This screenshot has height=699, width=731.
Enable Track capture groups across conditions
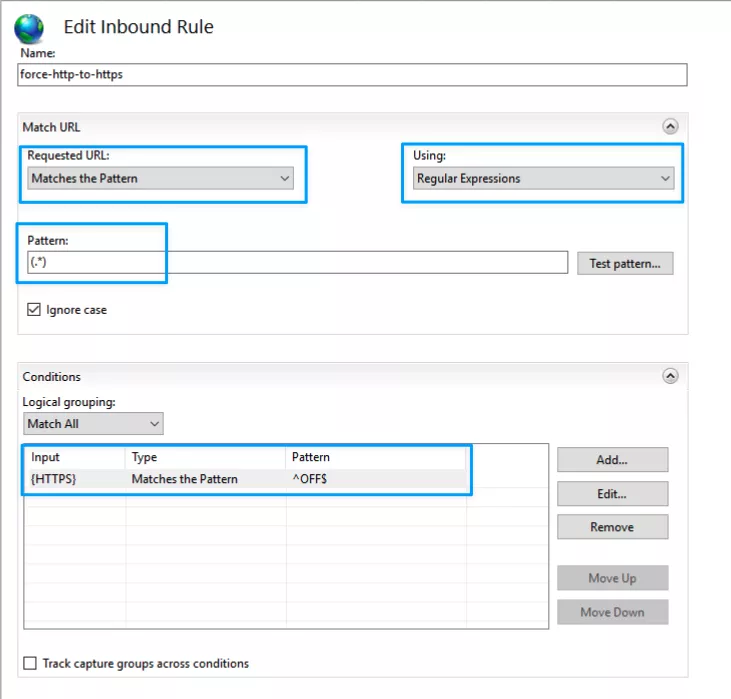(30, 663)
